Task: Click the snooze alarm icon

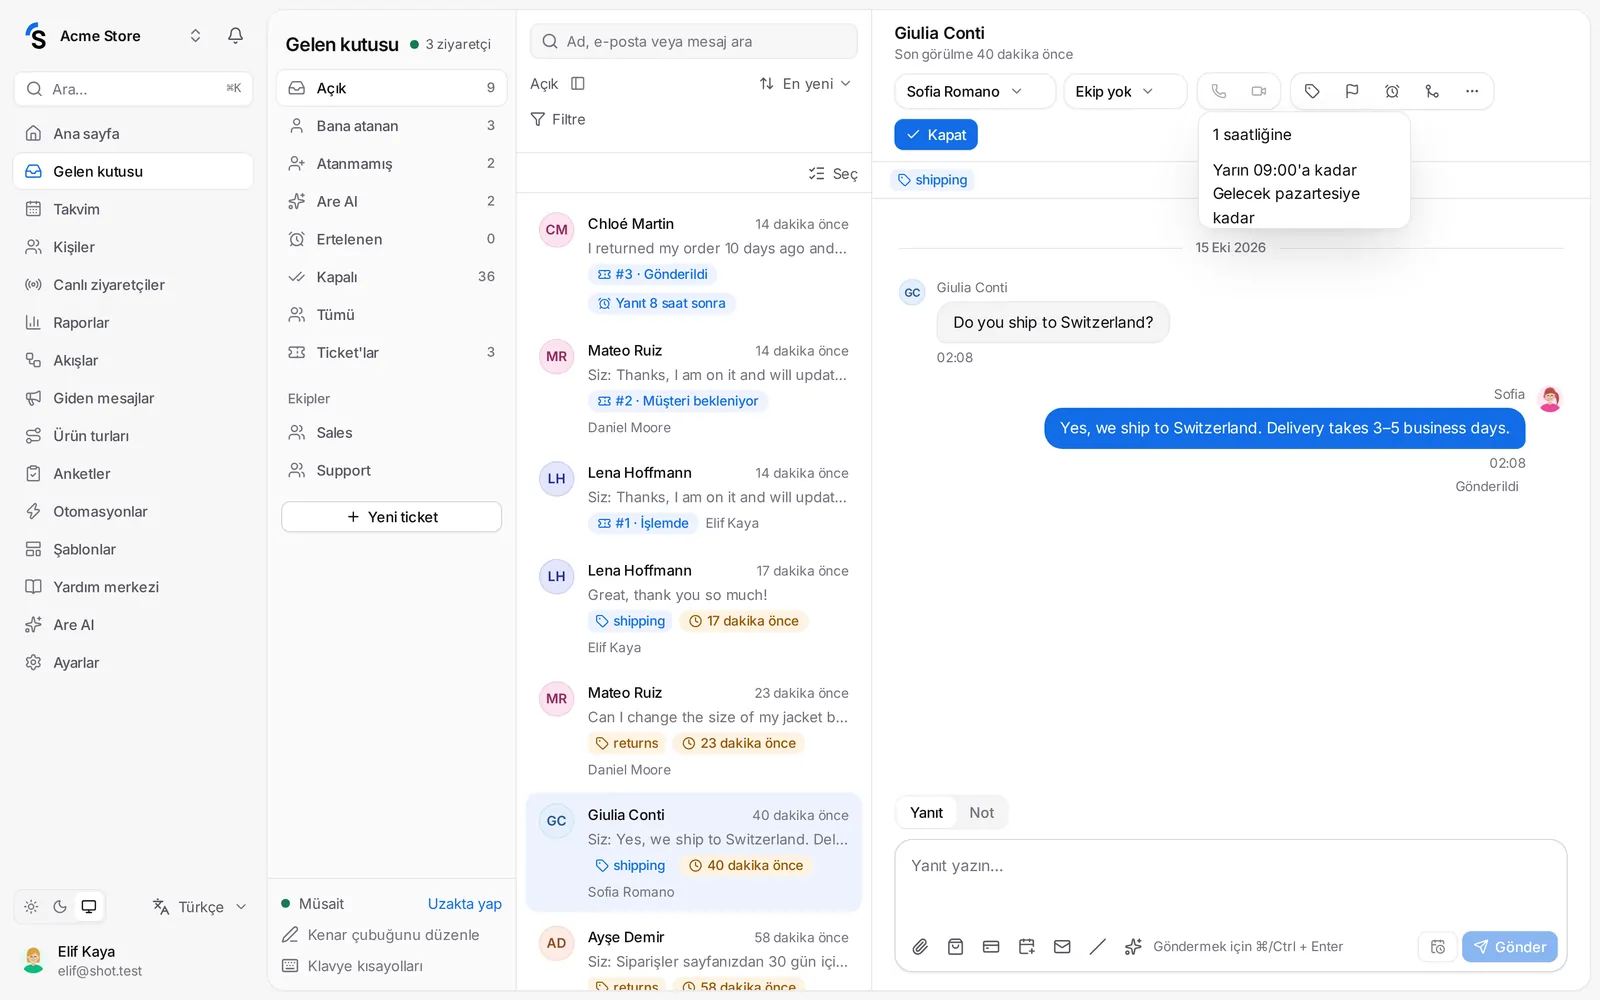Action: click(x=1392, y=91)
